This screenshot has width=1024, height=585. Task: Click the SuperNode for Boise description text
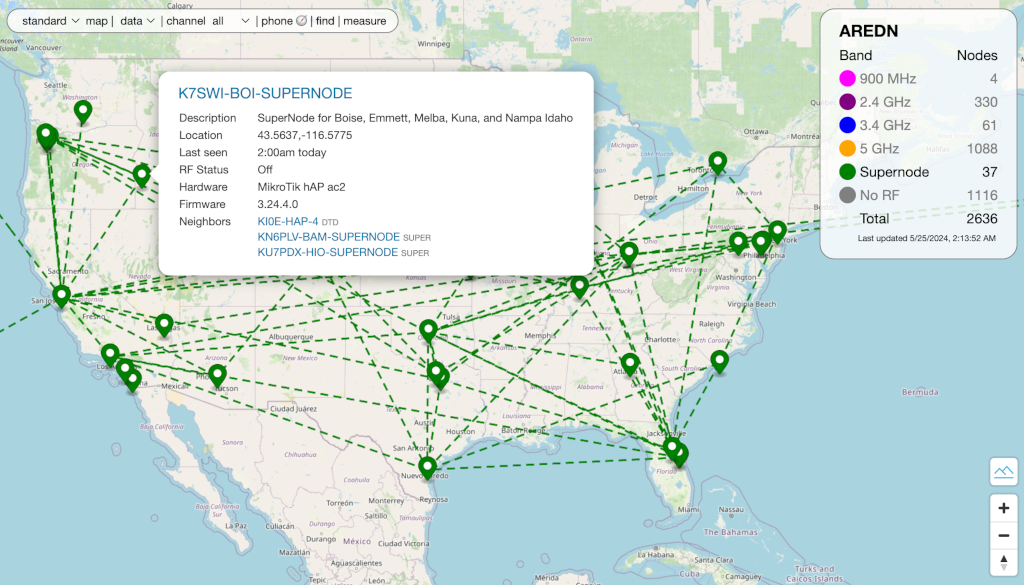(x=415, y=118)
